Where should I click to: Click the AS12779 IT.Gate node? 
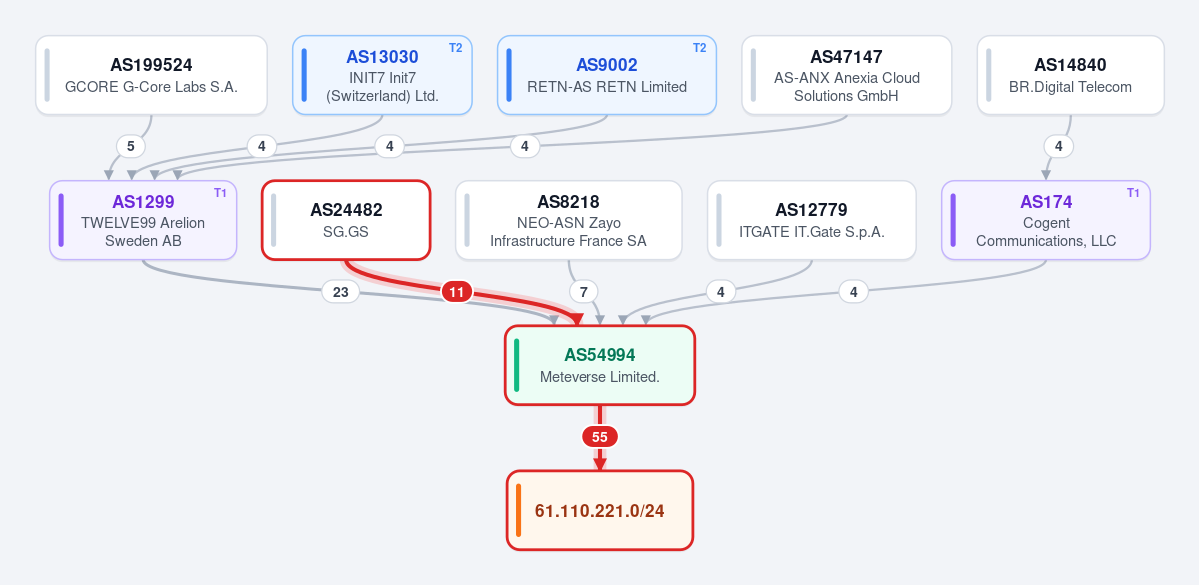[811, 220]
